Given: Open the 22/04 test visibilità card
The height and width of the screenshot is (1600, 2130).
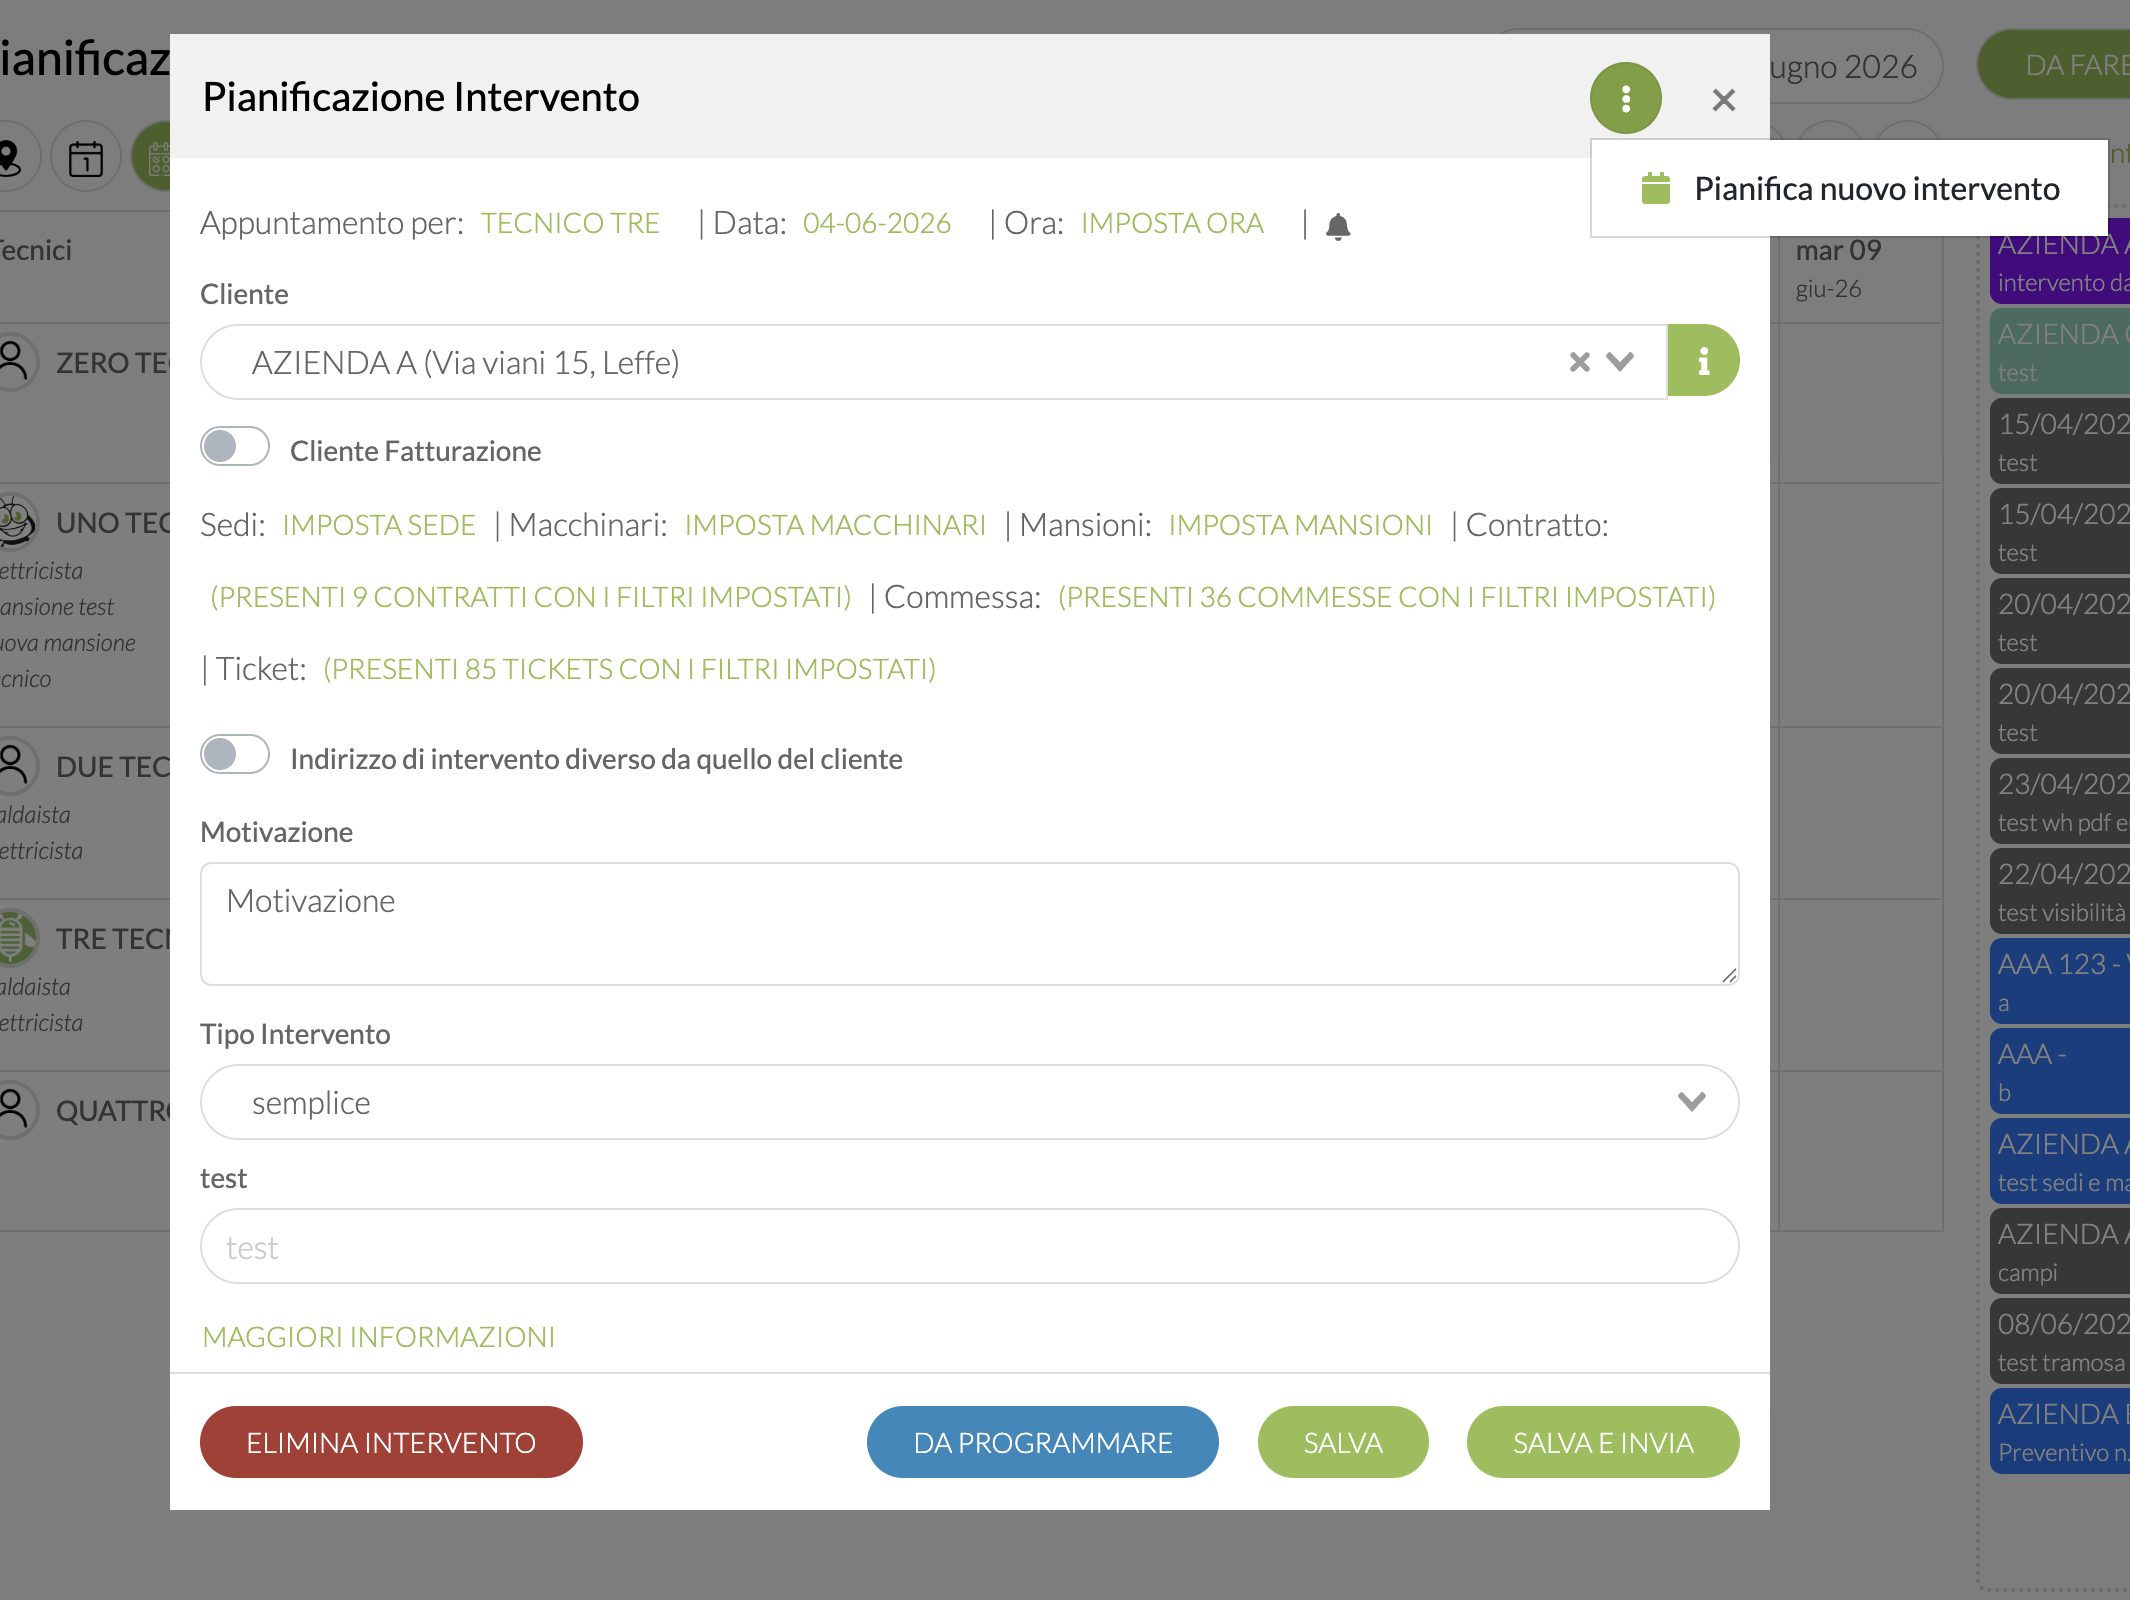Looking at the screenshot, I should point(2060,891).
